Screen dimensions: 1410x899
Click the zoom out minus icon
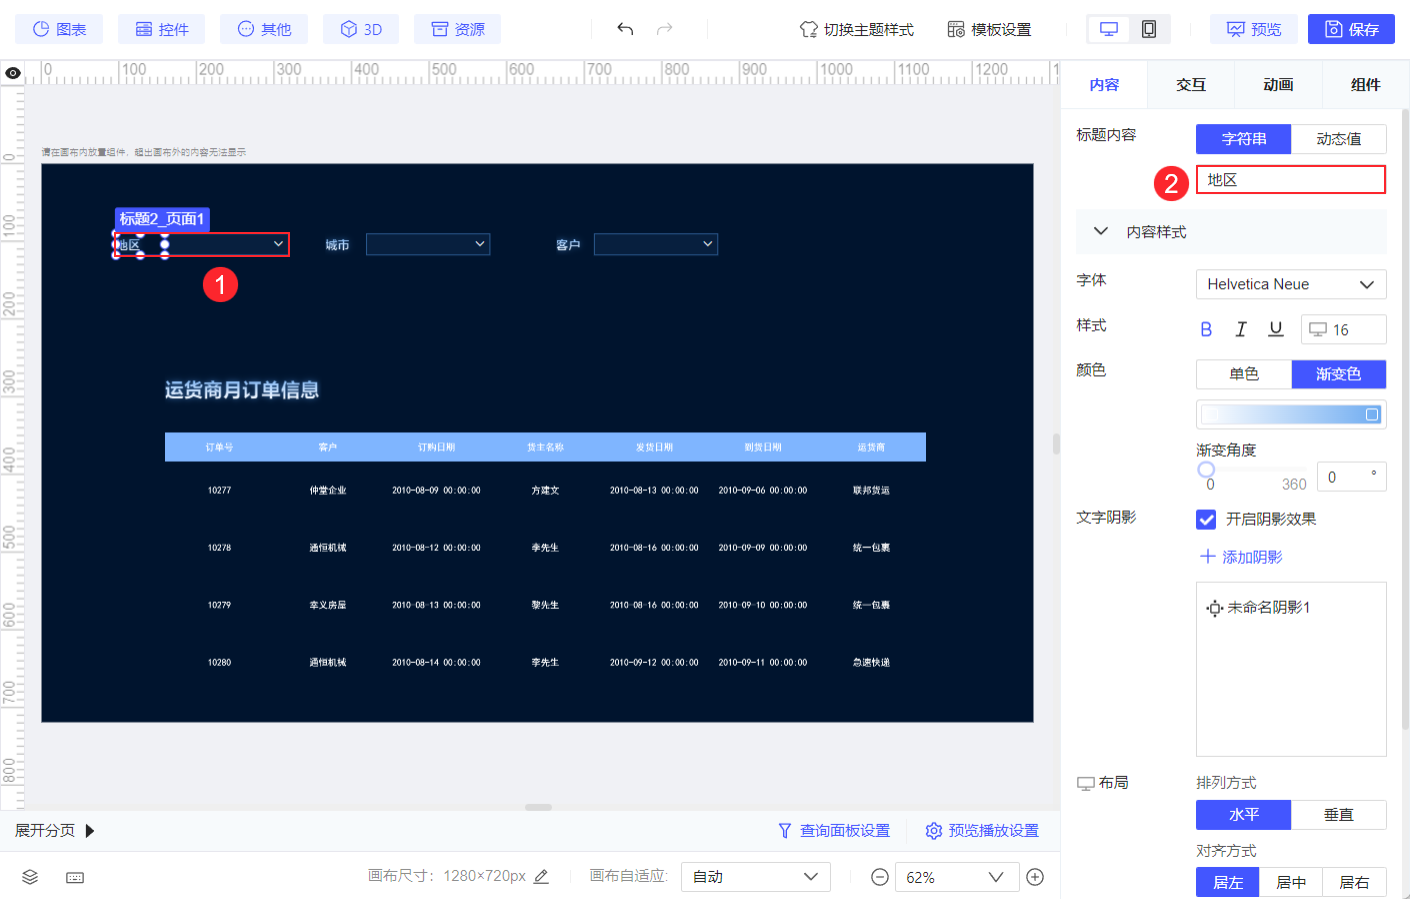[880, 877]
